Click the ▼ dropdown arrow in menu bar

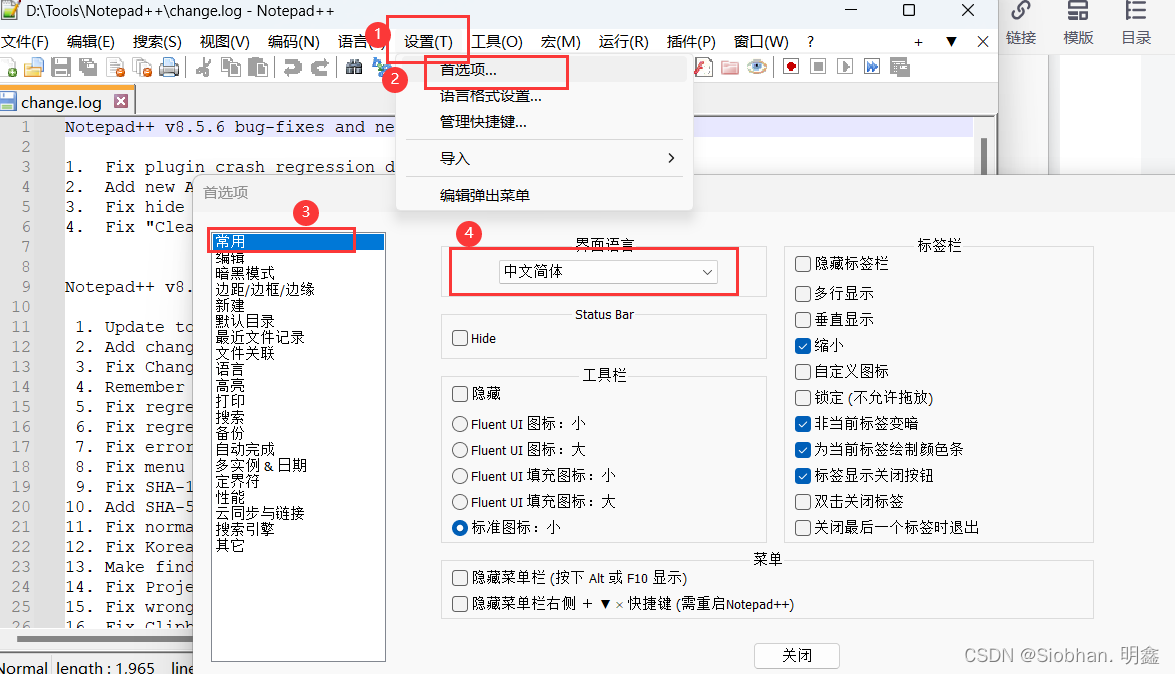point(951,42)
